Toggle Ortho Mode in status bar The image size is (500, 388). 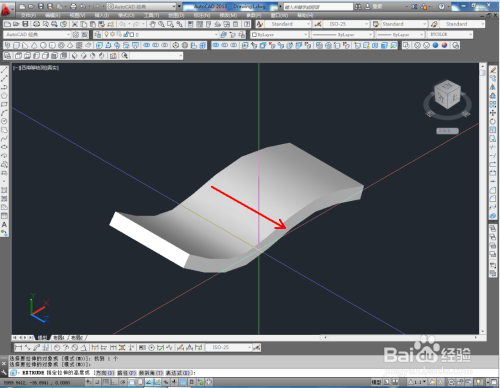[x=114, y=382]
